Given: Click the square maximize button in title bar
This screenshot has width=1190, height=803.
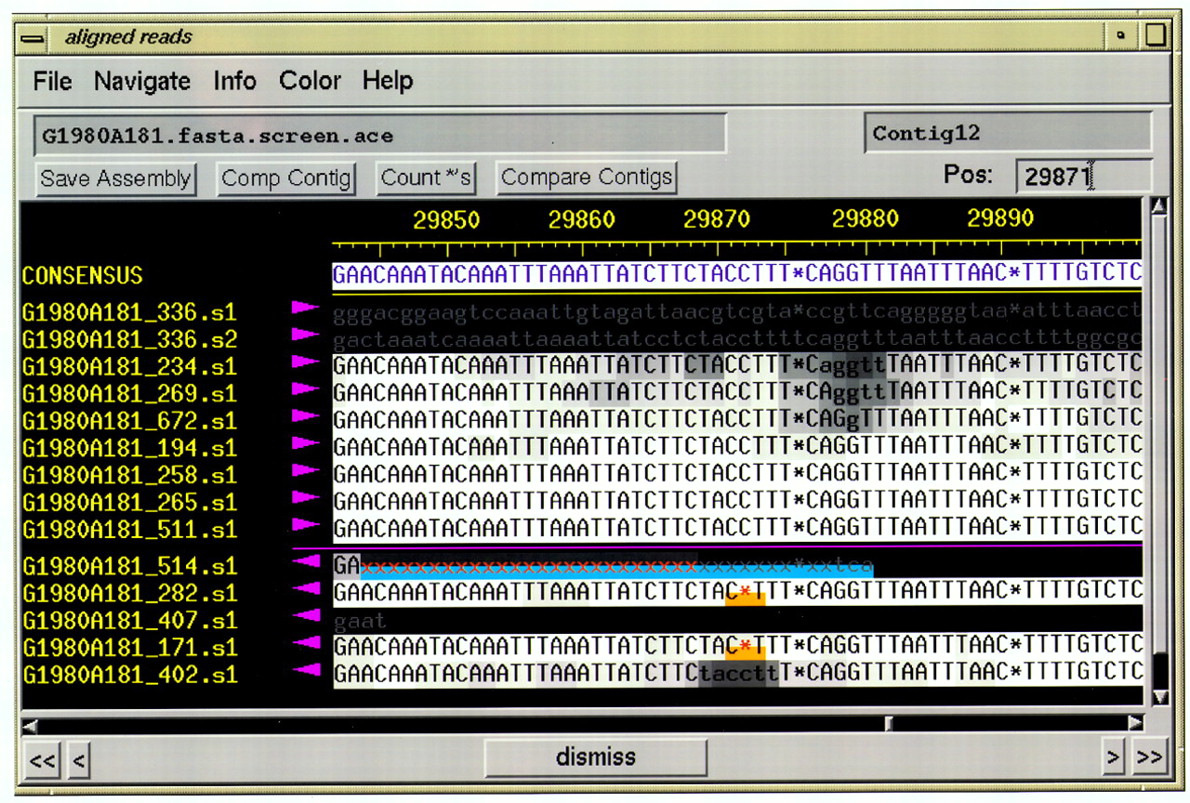Looking at the screenshot, I should point(1155,35).
